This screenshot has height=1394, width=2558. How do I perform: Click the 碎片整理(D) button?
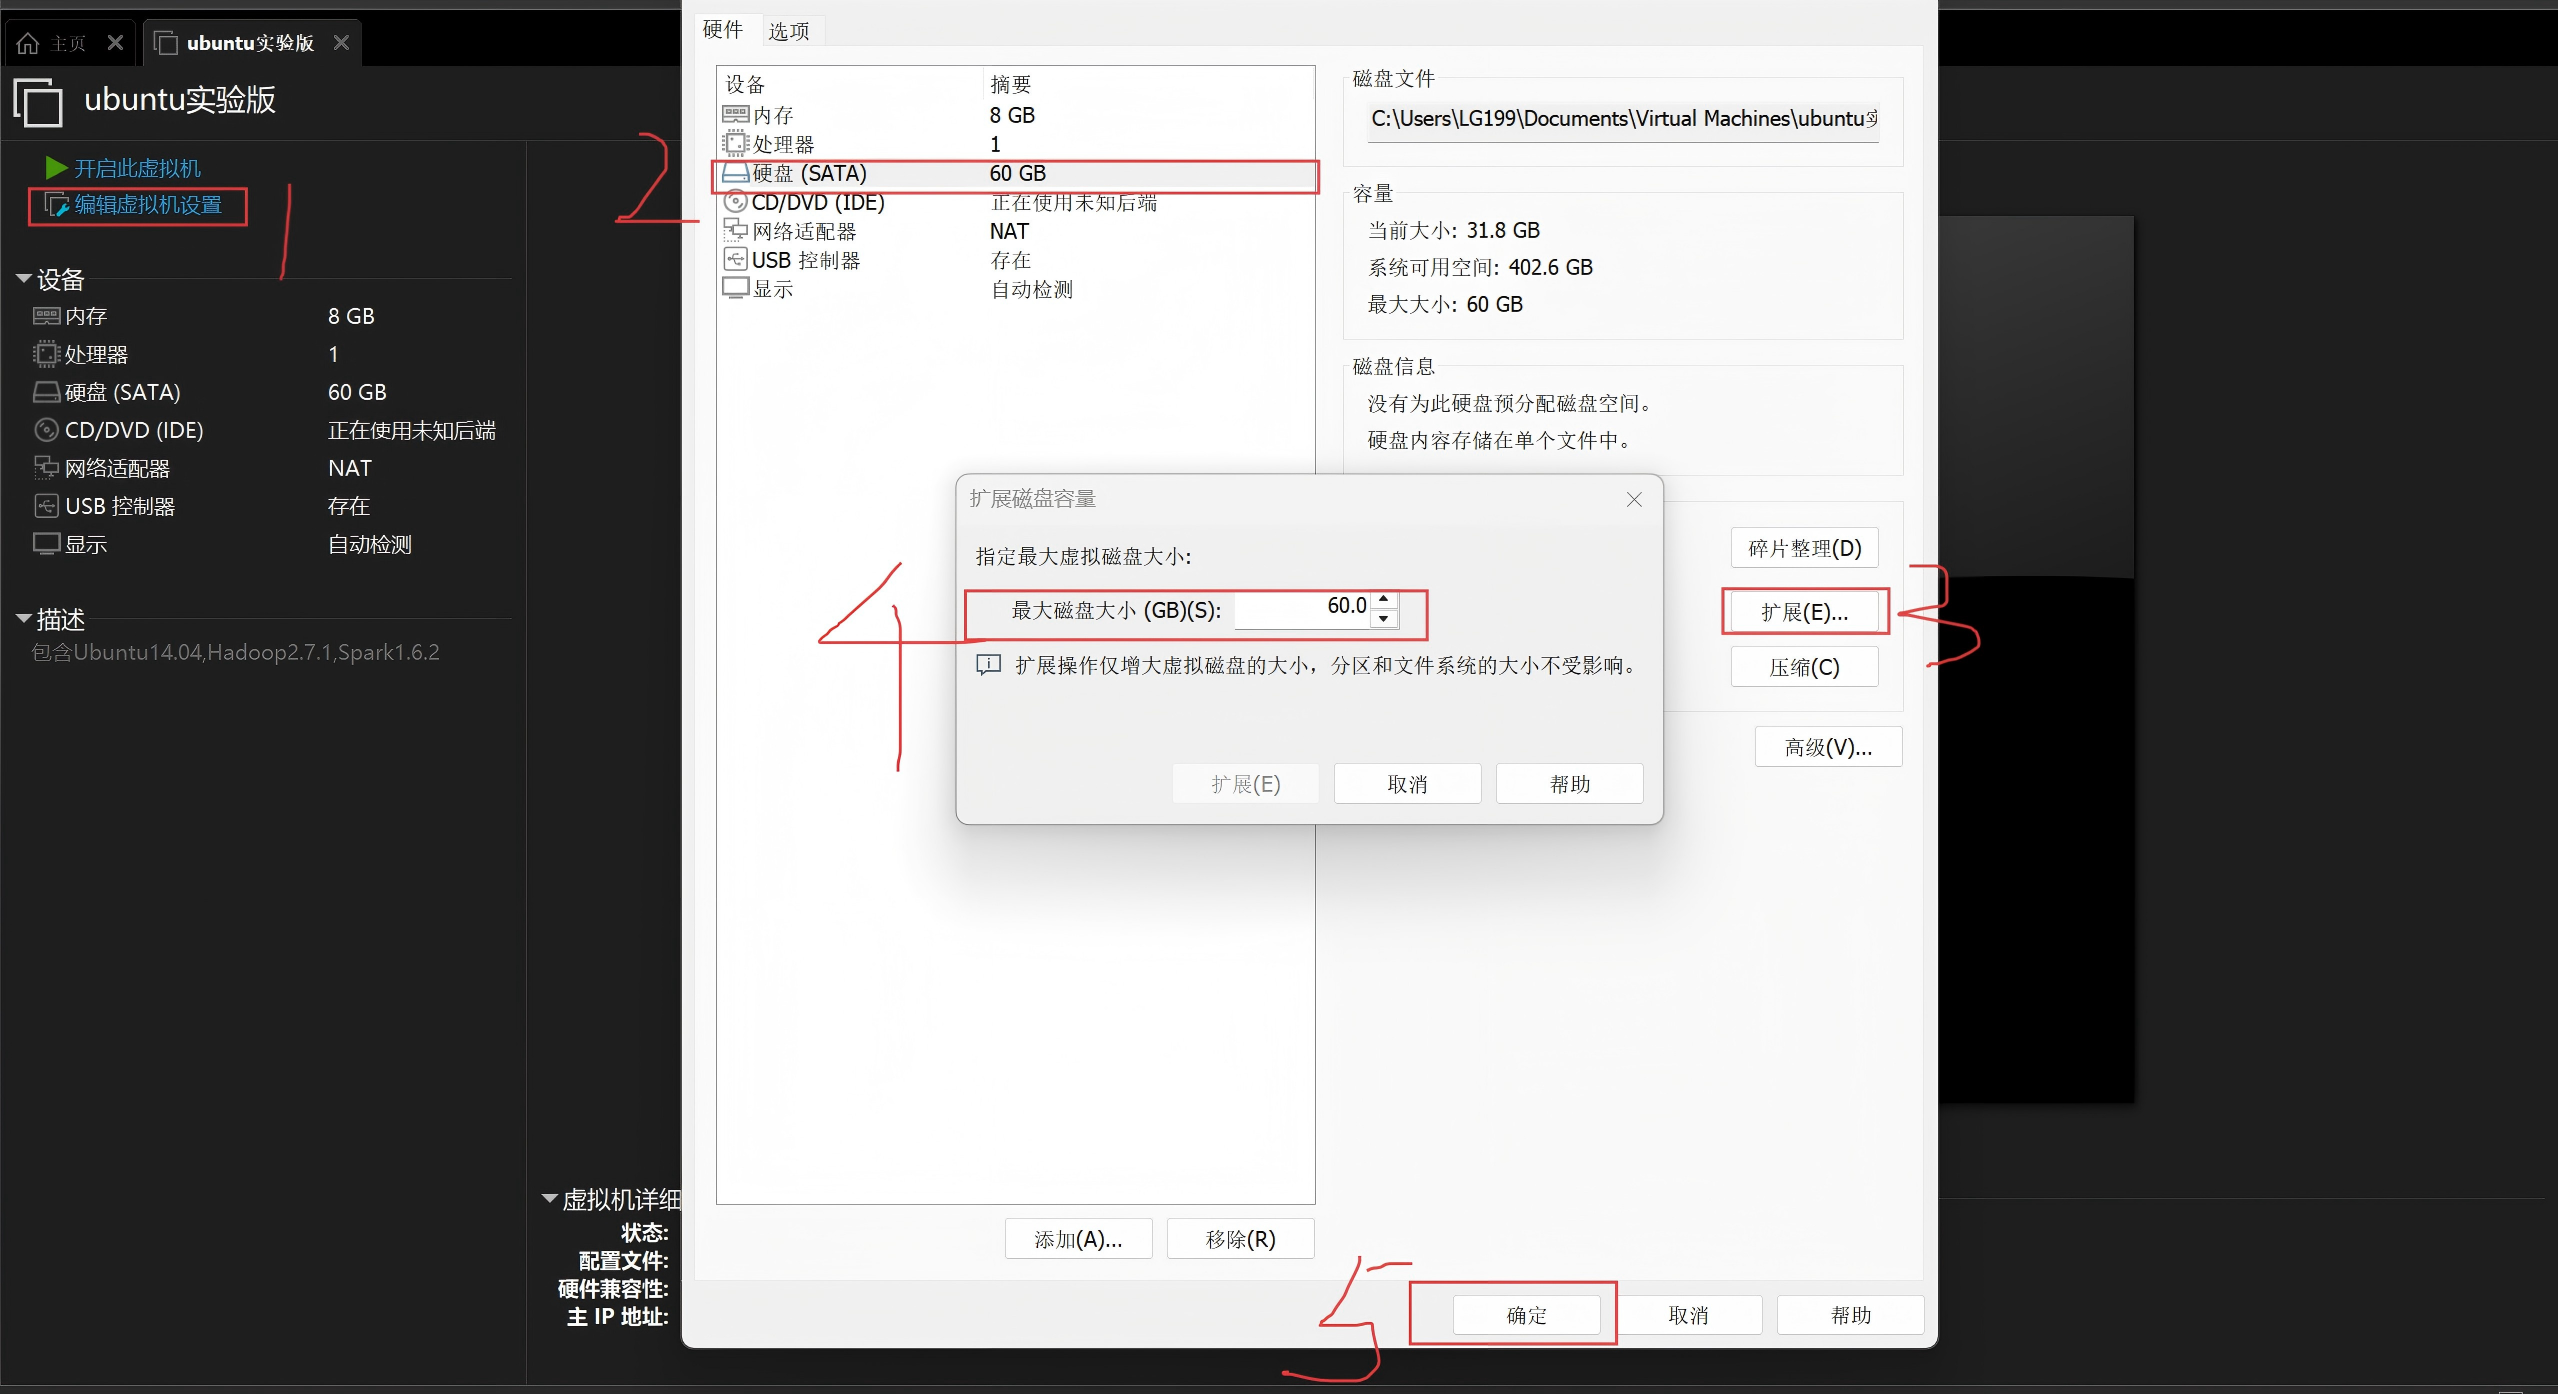[x=1803, y=548]
